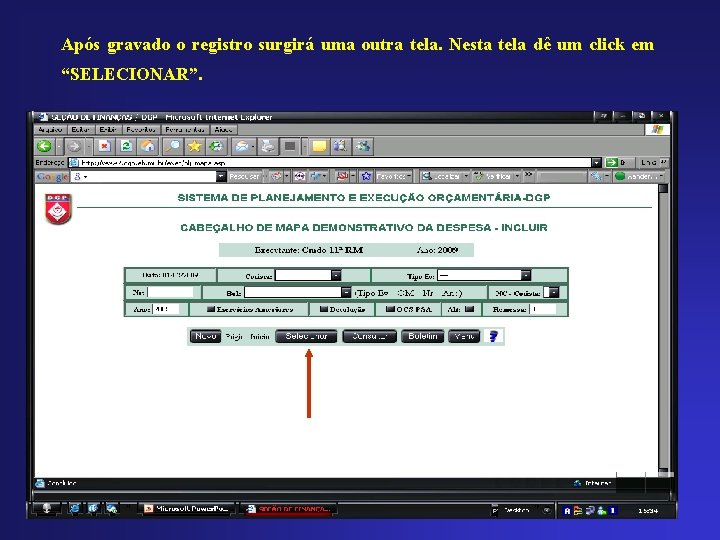The width and height of the screenshot is (720, 540).
Task: Click into the Nr input field
Action: tap(170, 292)
